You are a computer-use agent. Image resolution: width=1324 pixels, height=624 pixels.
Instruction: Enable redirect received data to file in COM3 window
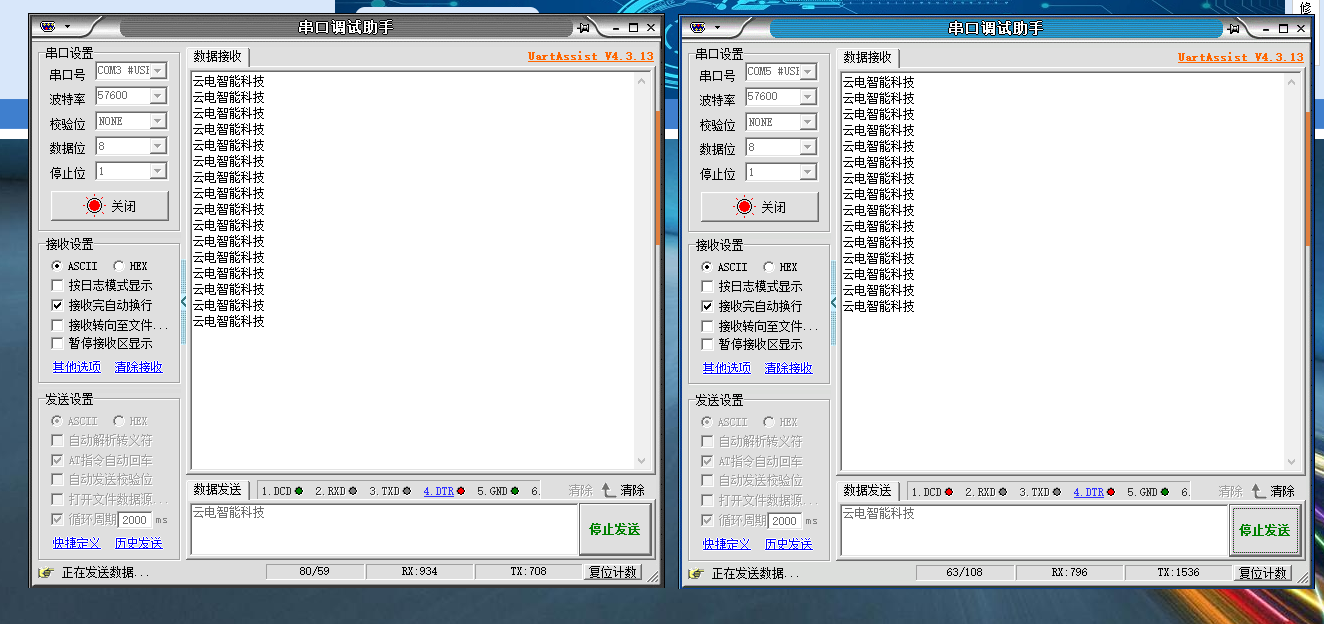coord(57,325)
